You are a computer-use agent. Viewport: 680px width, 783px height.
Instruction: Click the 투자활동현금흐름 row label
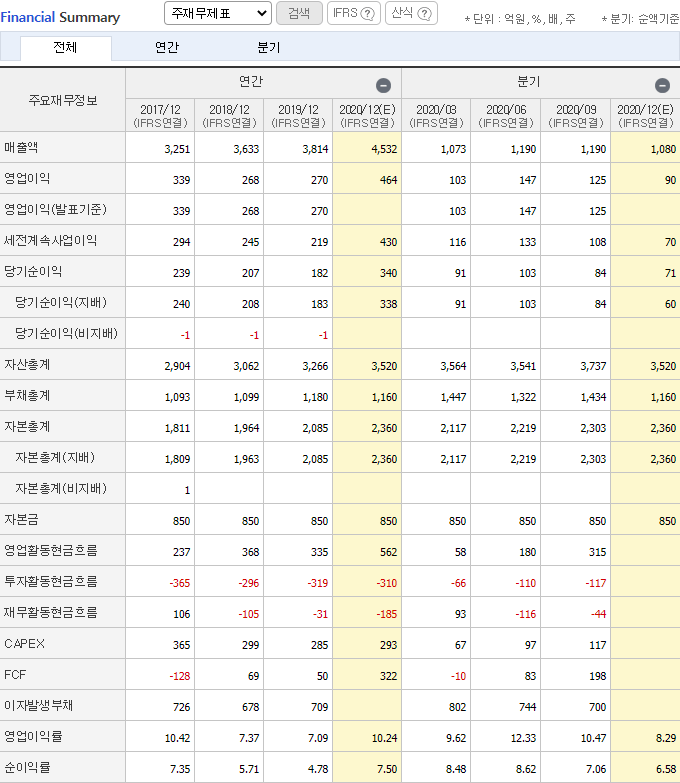coord(50,582)
